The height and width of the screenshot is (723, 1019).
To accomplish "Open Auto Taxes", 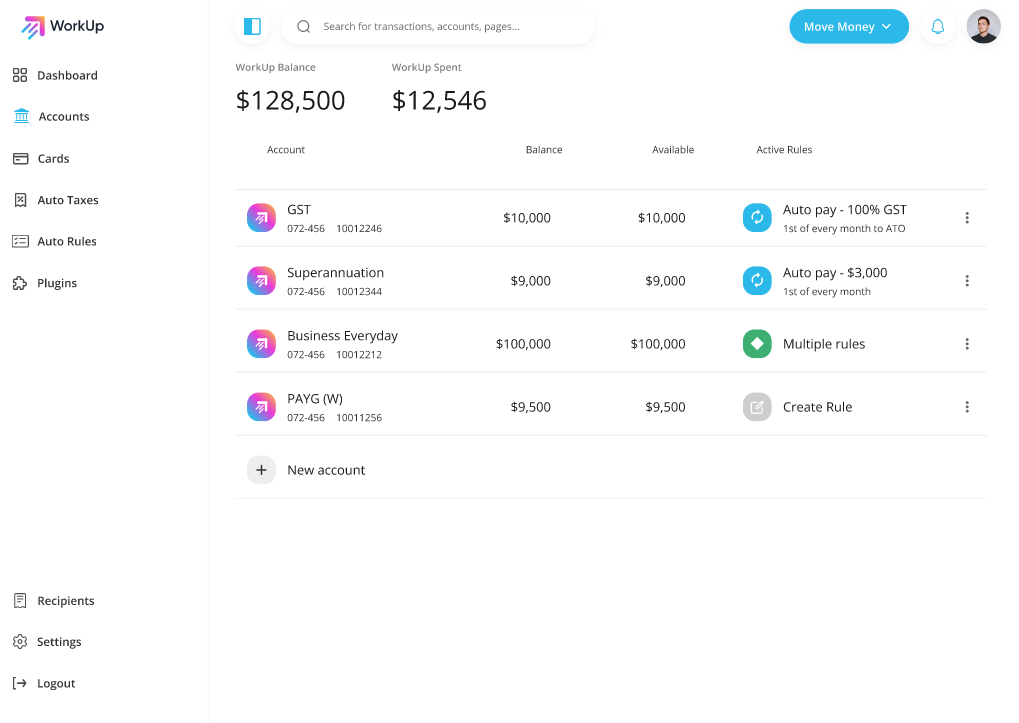I will coord(68,200).
